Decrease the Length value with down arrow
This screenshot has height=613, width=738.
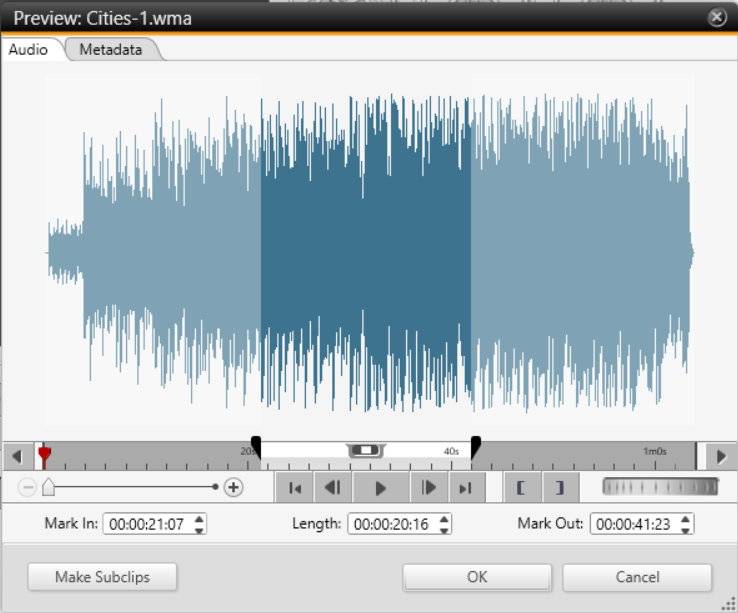point(444,530)
